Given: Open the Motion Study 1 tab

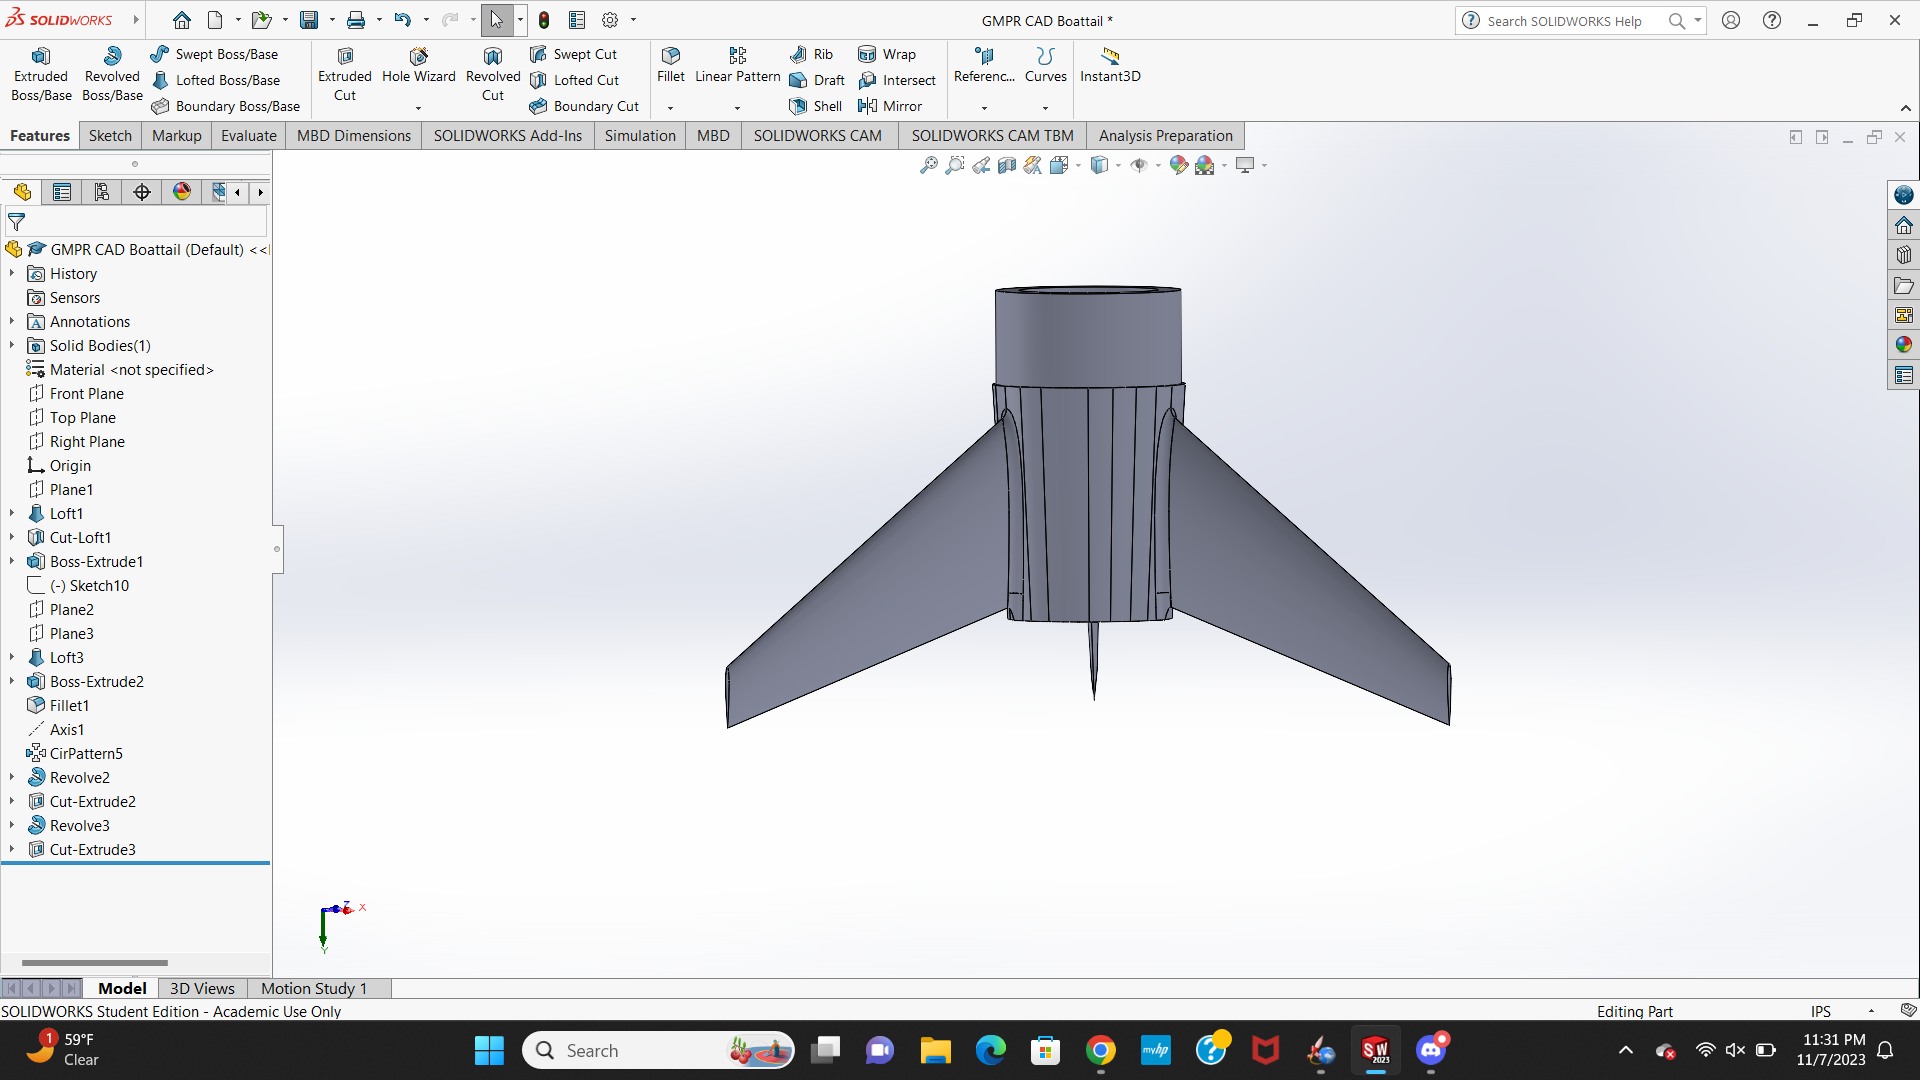Looking at the screenshot, I should click(x=314, y=988).
